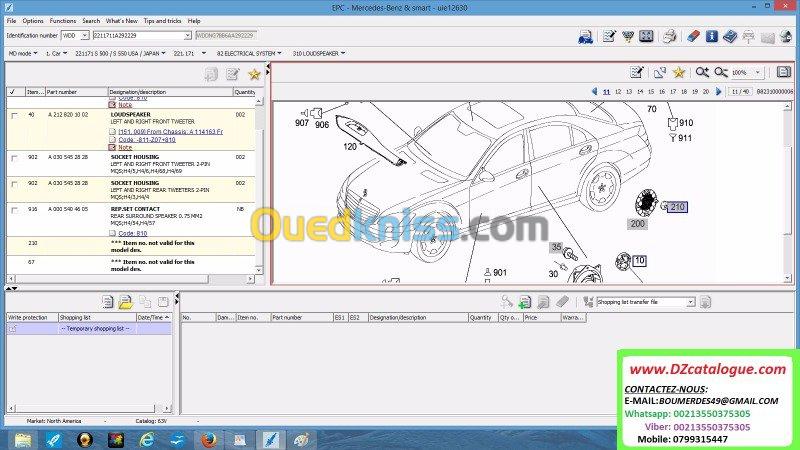The image size is (800, 450).
Task: Create new shopping list icon
Action: click(107, 302)
